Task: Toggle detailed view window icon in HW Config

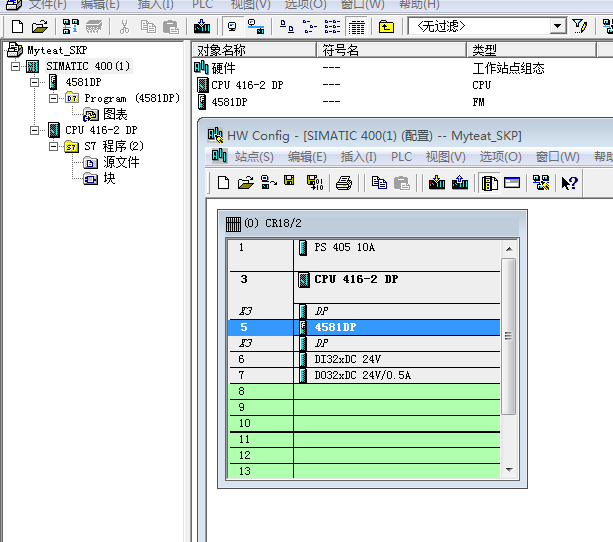Action: (512, 183)
